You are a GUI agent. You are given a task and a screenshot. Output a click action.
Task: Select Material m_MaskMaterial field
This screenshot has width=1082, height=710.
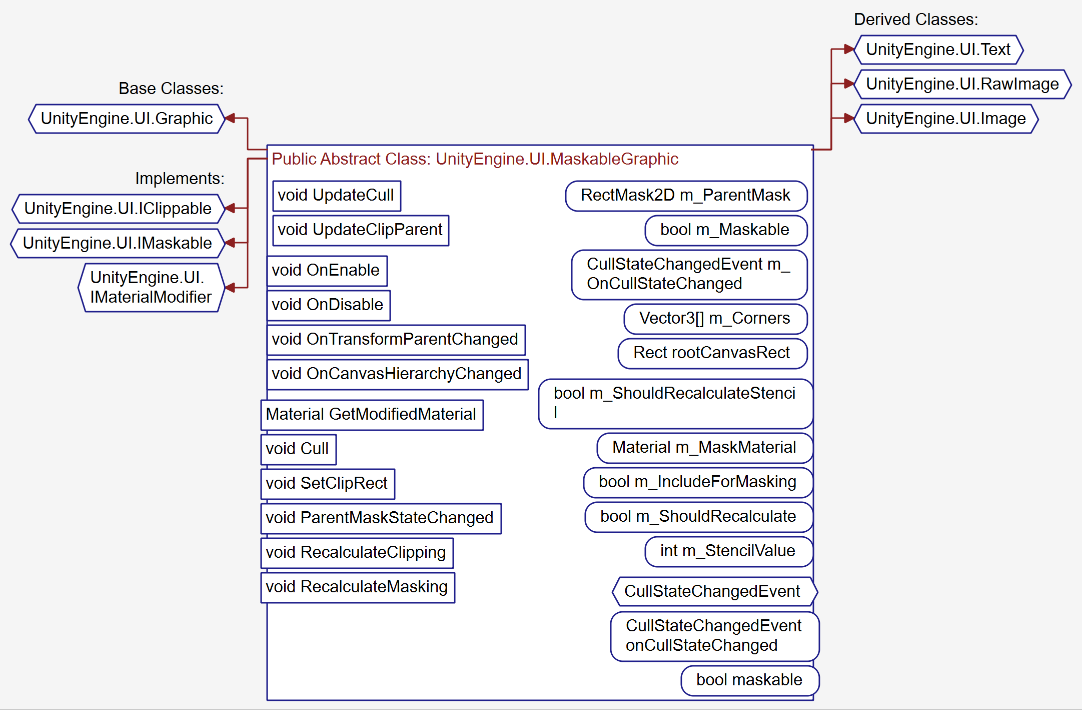(x=705, y=448)
